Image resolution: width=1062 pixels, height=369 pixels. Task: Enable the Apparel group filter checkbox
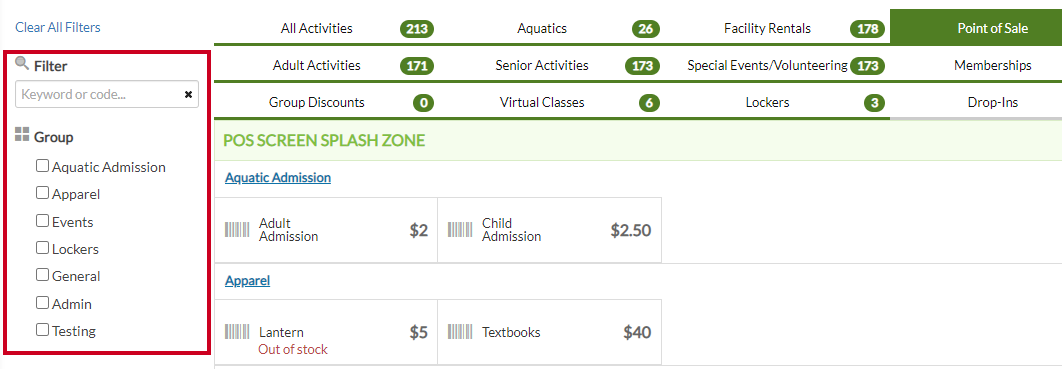pos(43,193)
